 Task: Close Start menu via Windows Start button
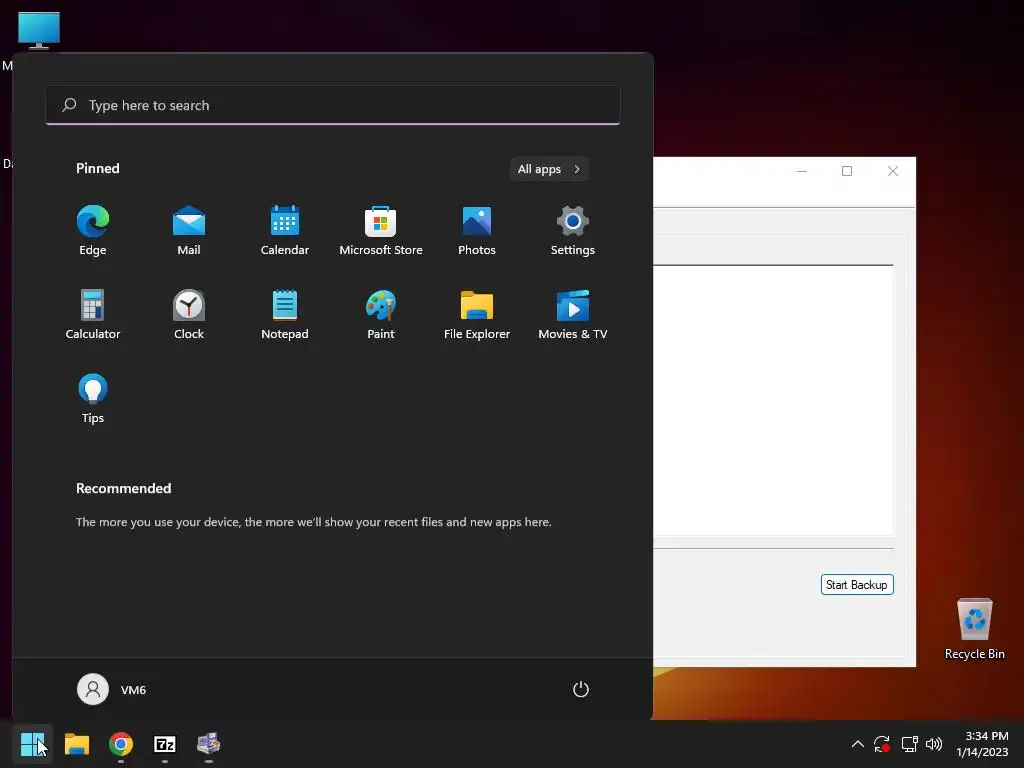[x=32, y=744]
